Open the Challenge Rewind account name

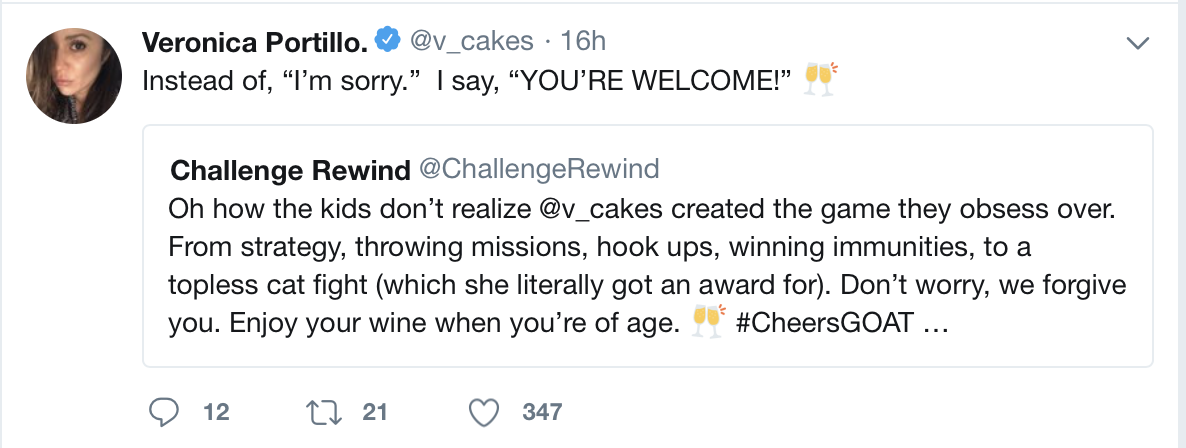coord(290,170)
